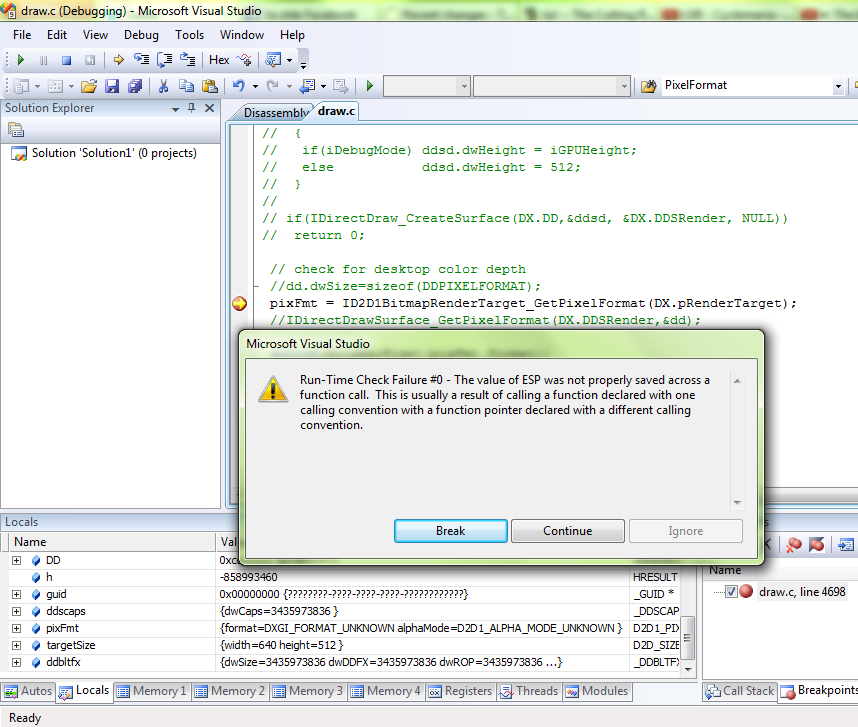Open the PixelFormat find combo dropdown arrow

tap(838, 86)
